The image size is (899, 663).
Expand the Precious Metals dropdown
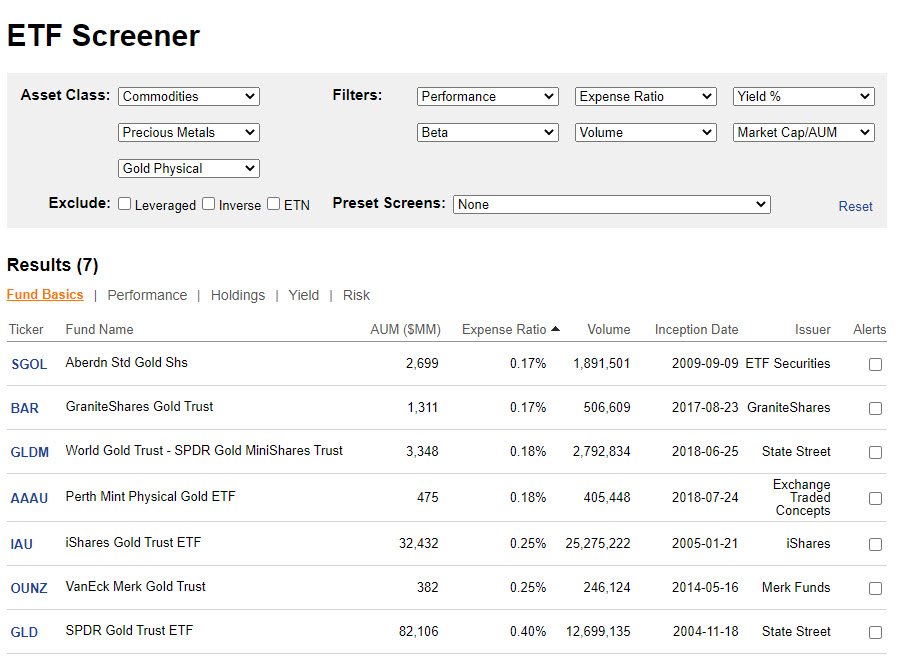189,133
